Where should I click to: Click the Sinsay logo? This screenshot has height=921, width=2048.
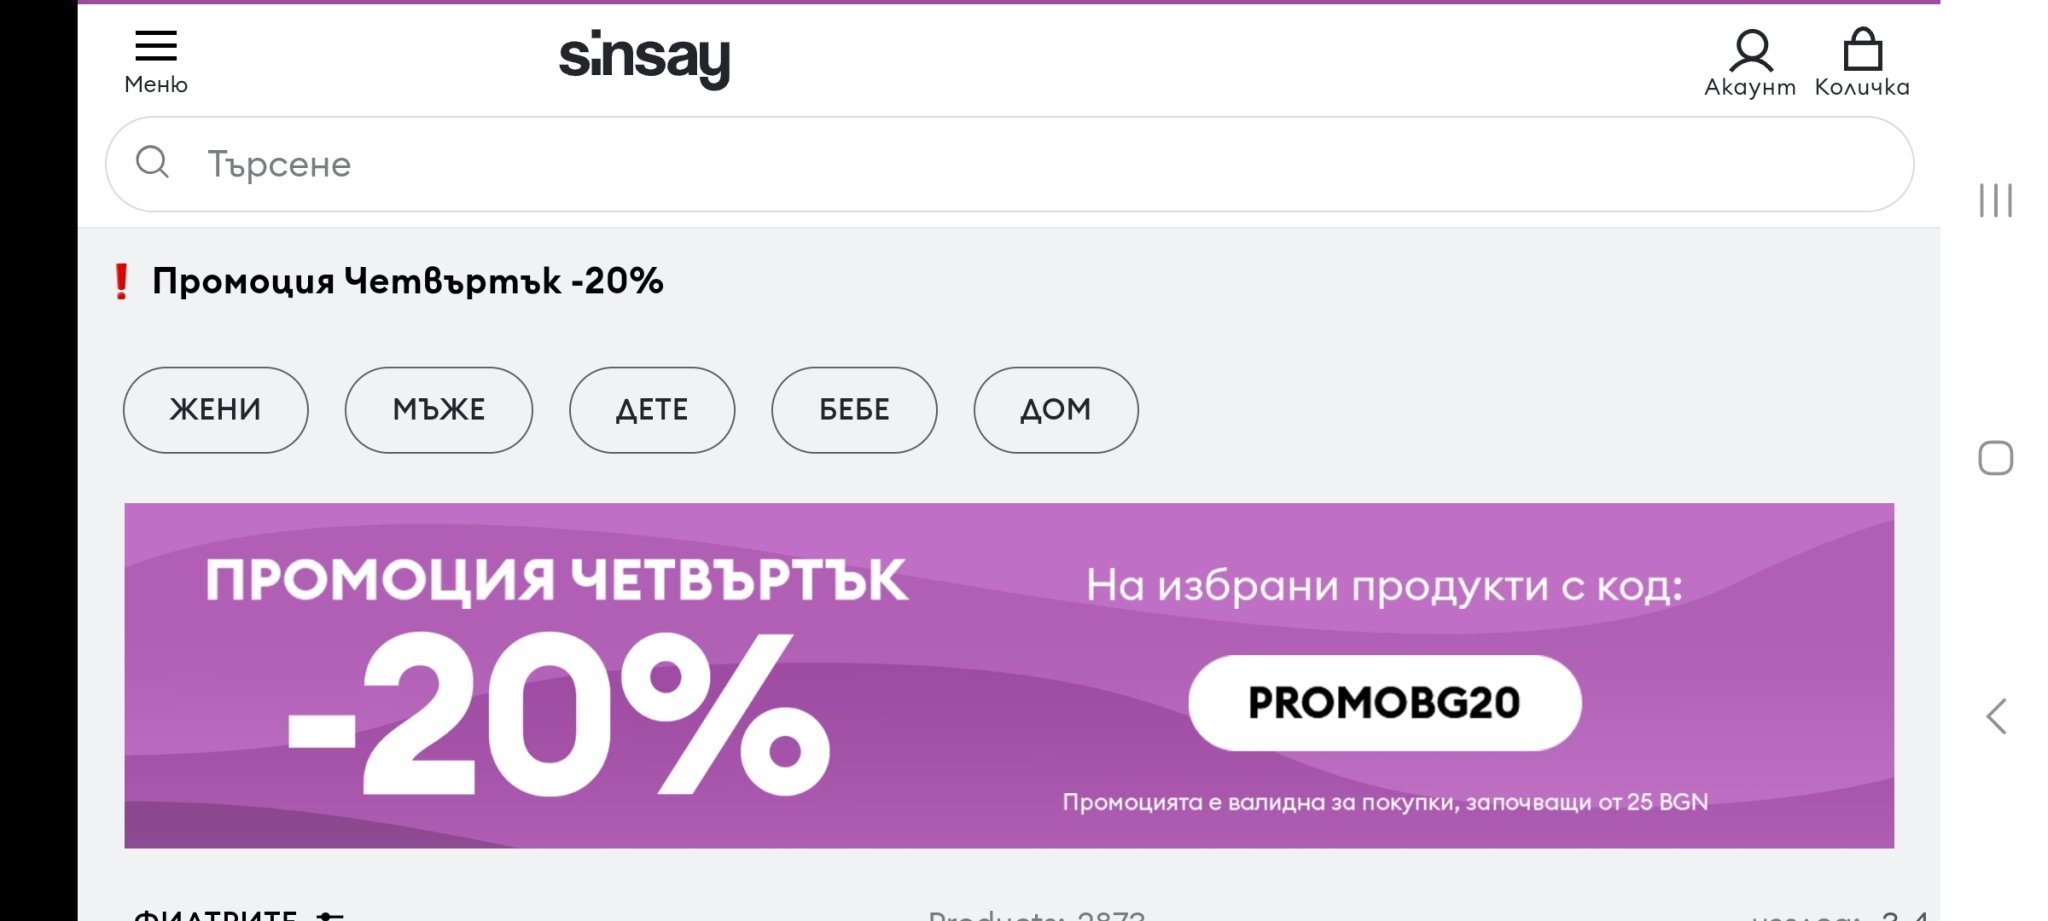[x=645, y=58]
